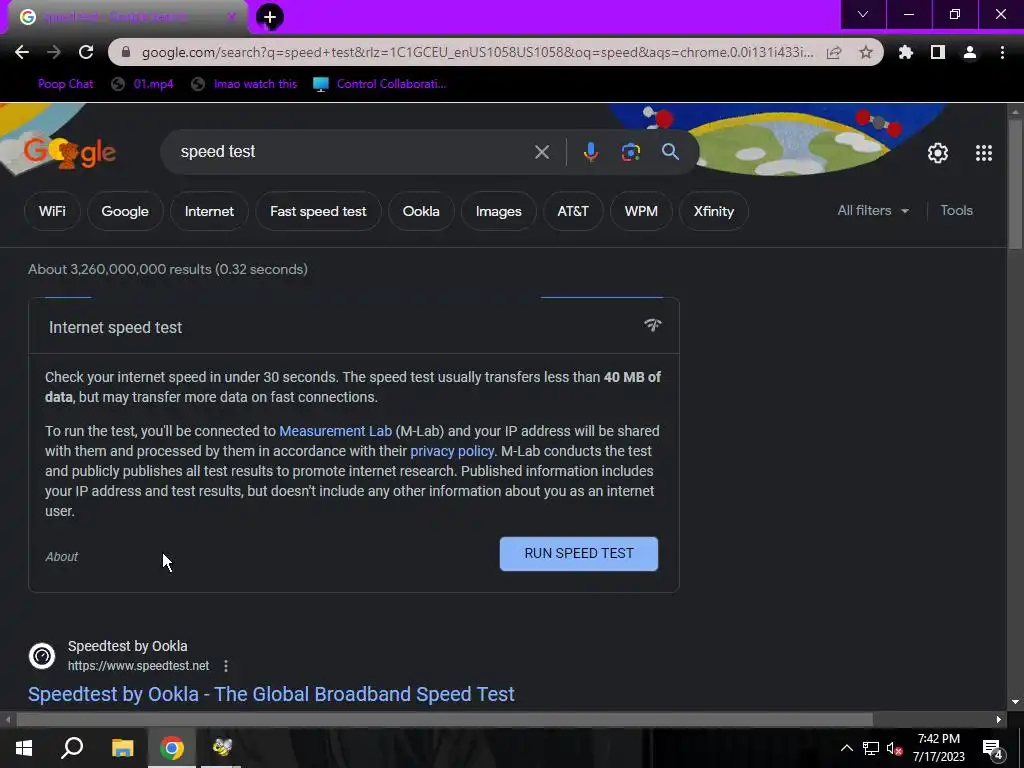The image size is (1024, 768).
Task: Expand the All filters dropdown
Action: pyautogui.click(x=873, y=210)
